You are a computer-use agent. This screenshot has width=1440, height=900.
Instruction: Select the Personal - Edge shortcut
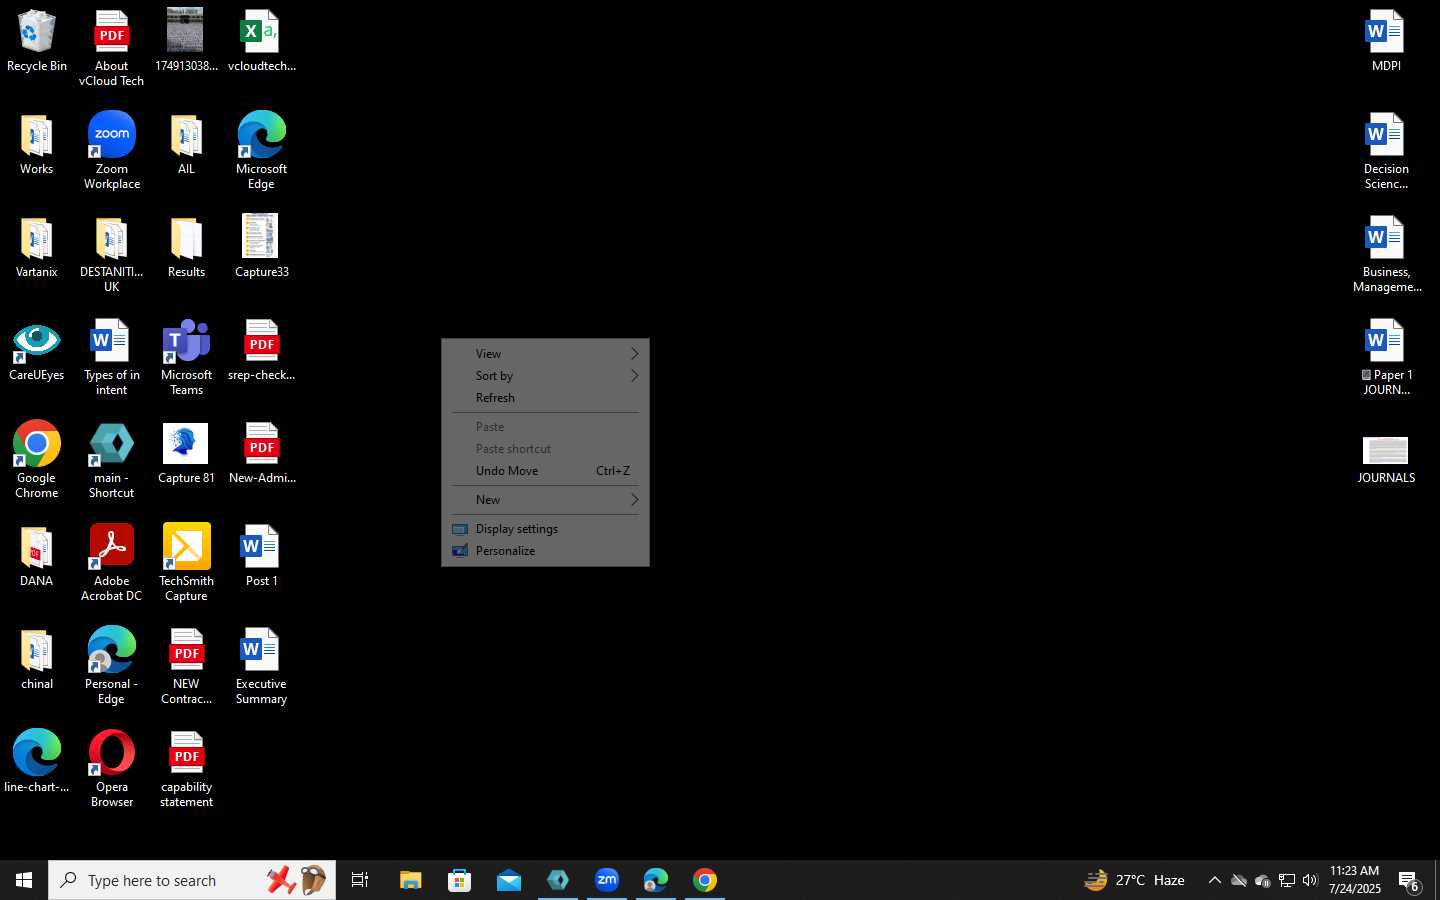point(112,666)
